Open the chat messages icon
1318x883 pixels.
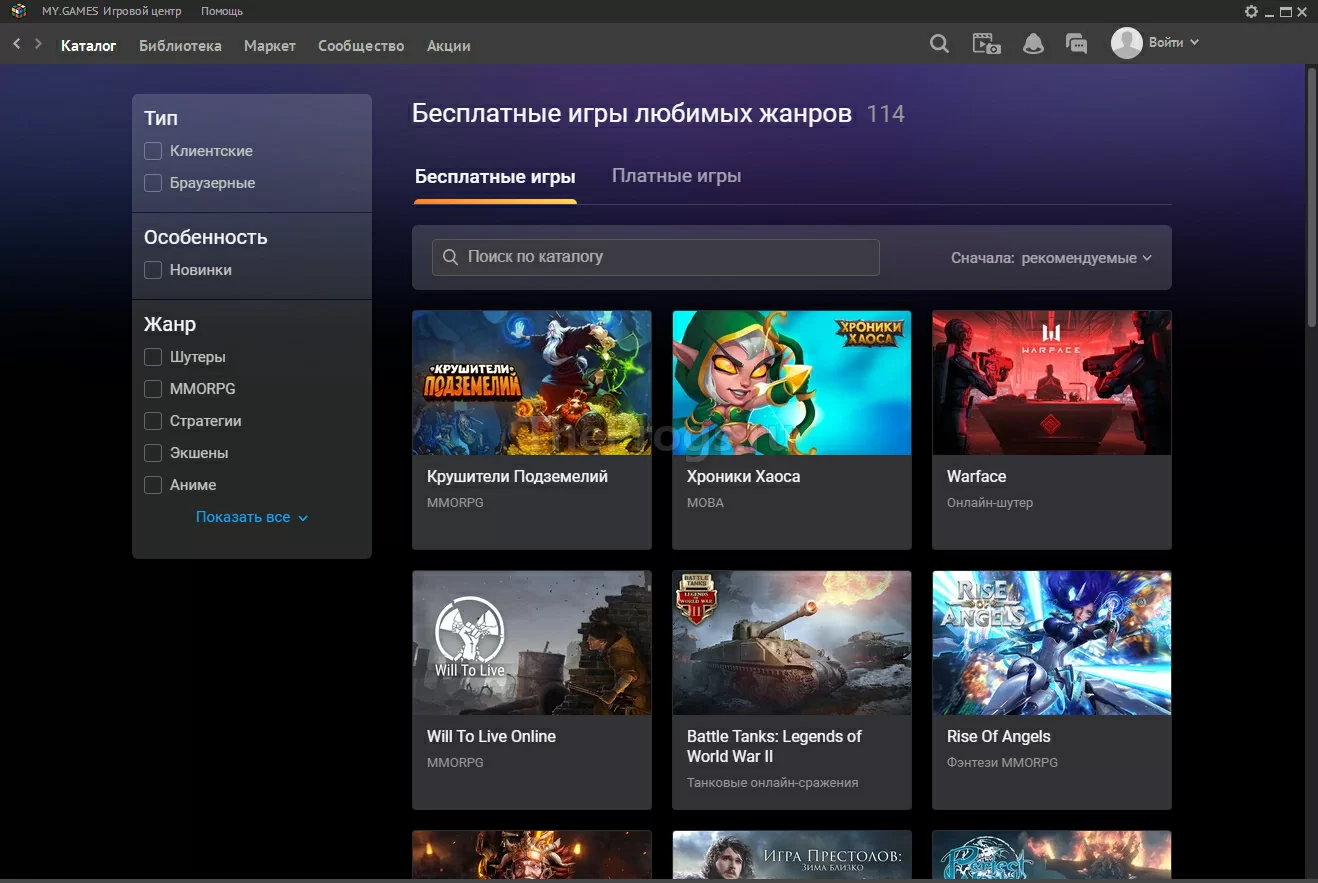1076,44
